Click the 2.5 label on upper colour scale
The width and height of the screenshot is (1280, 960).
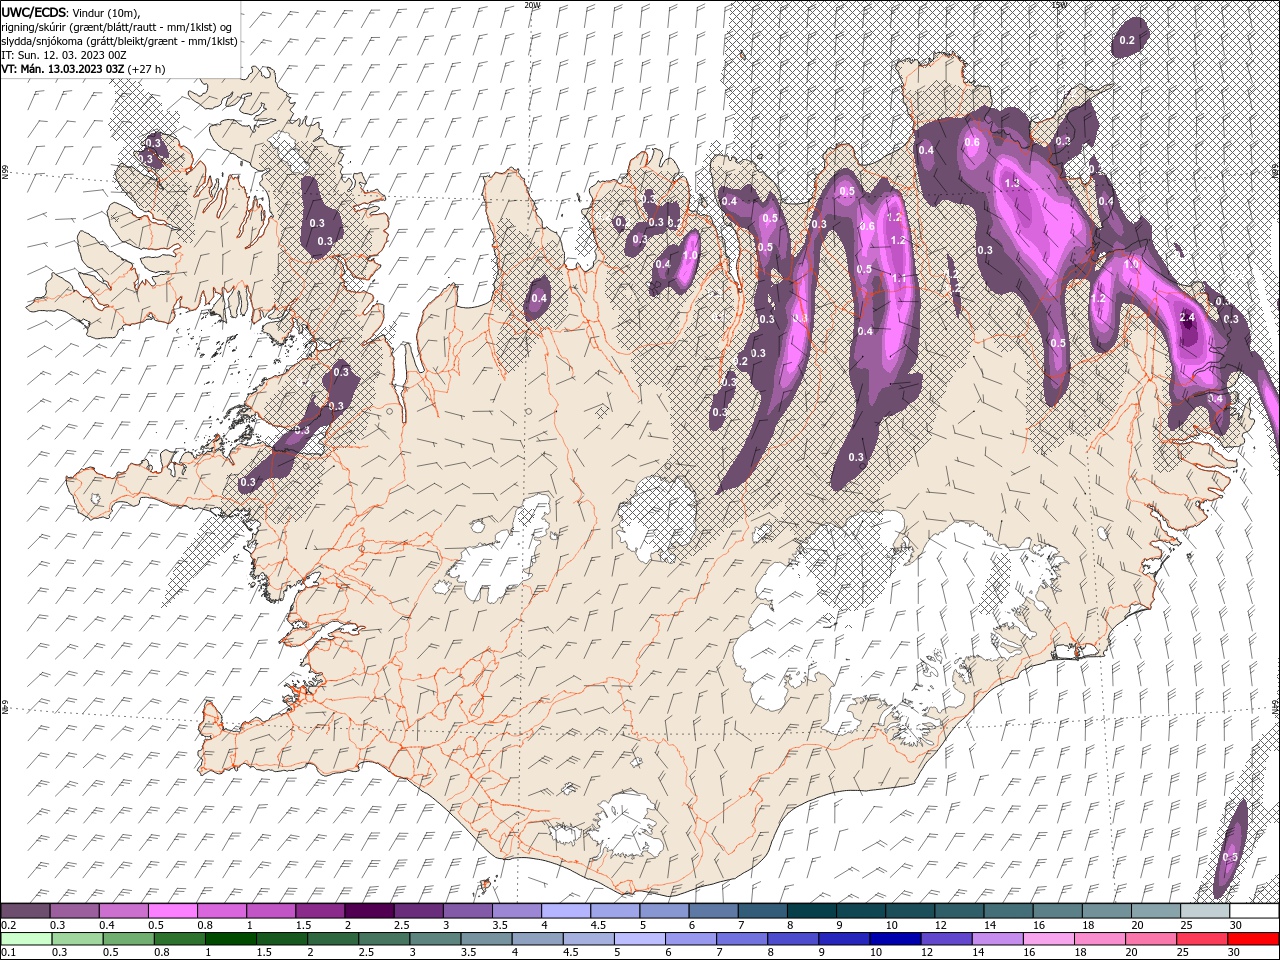point(403,925)
